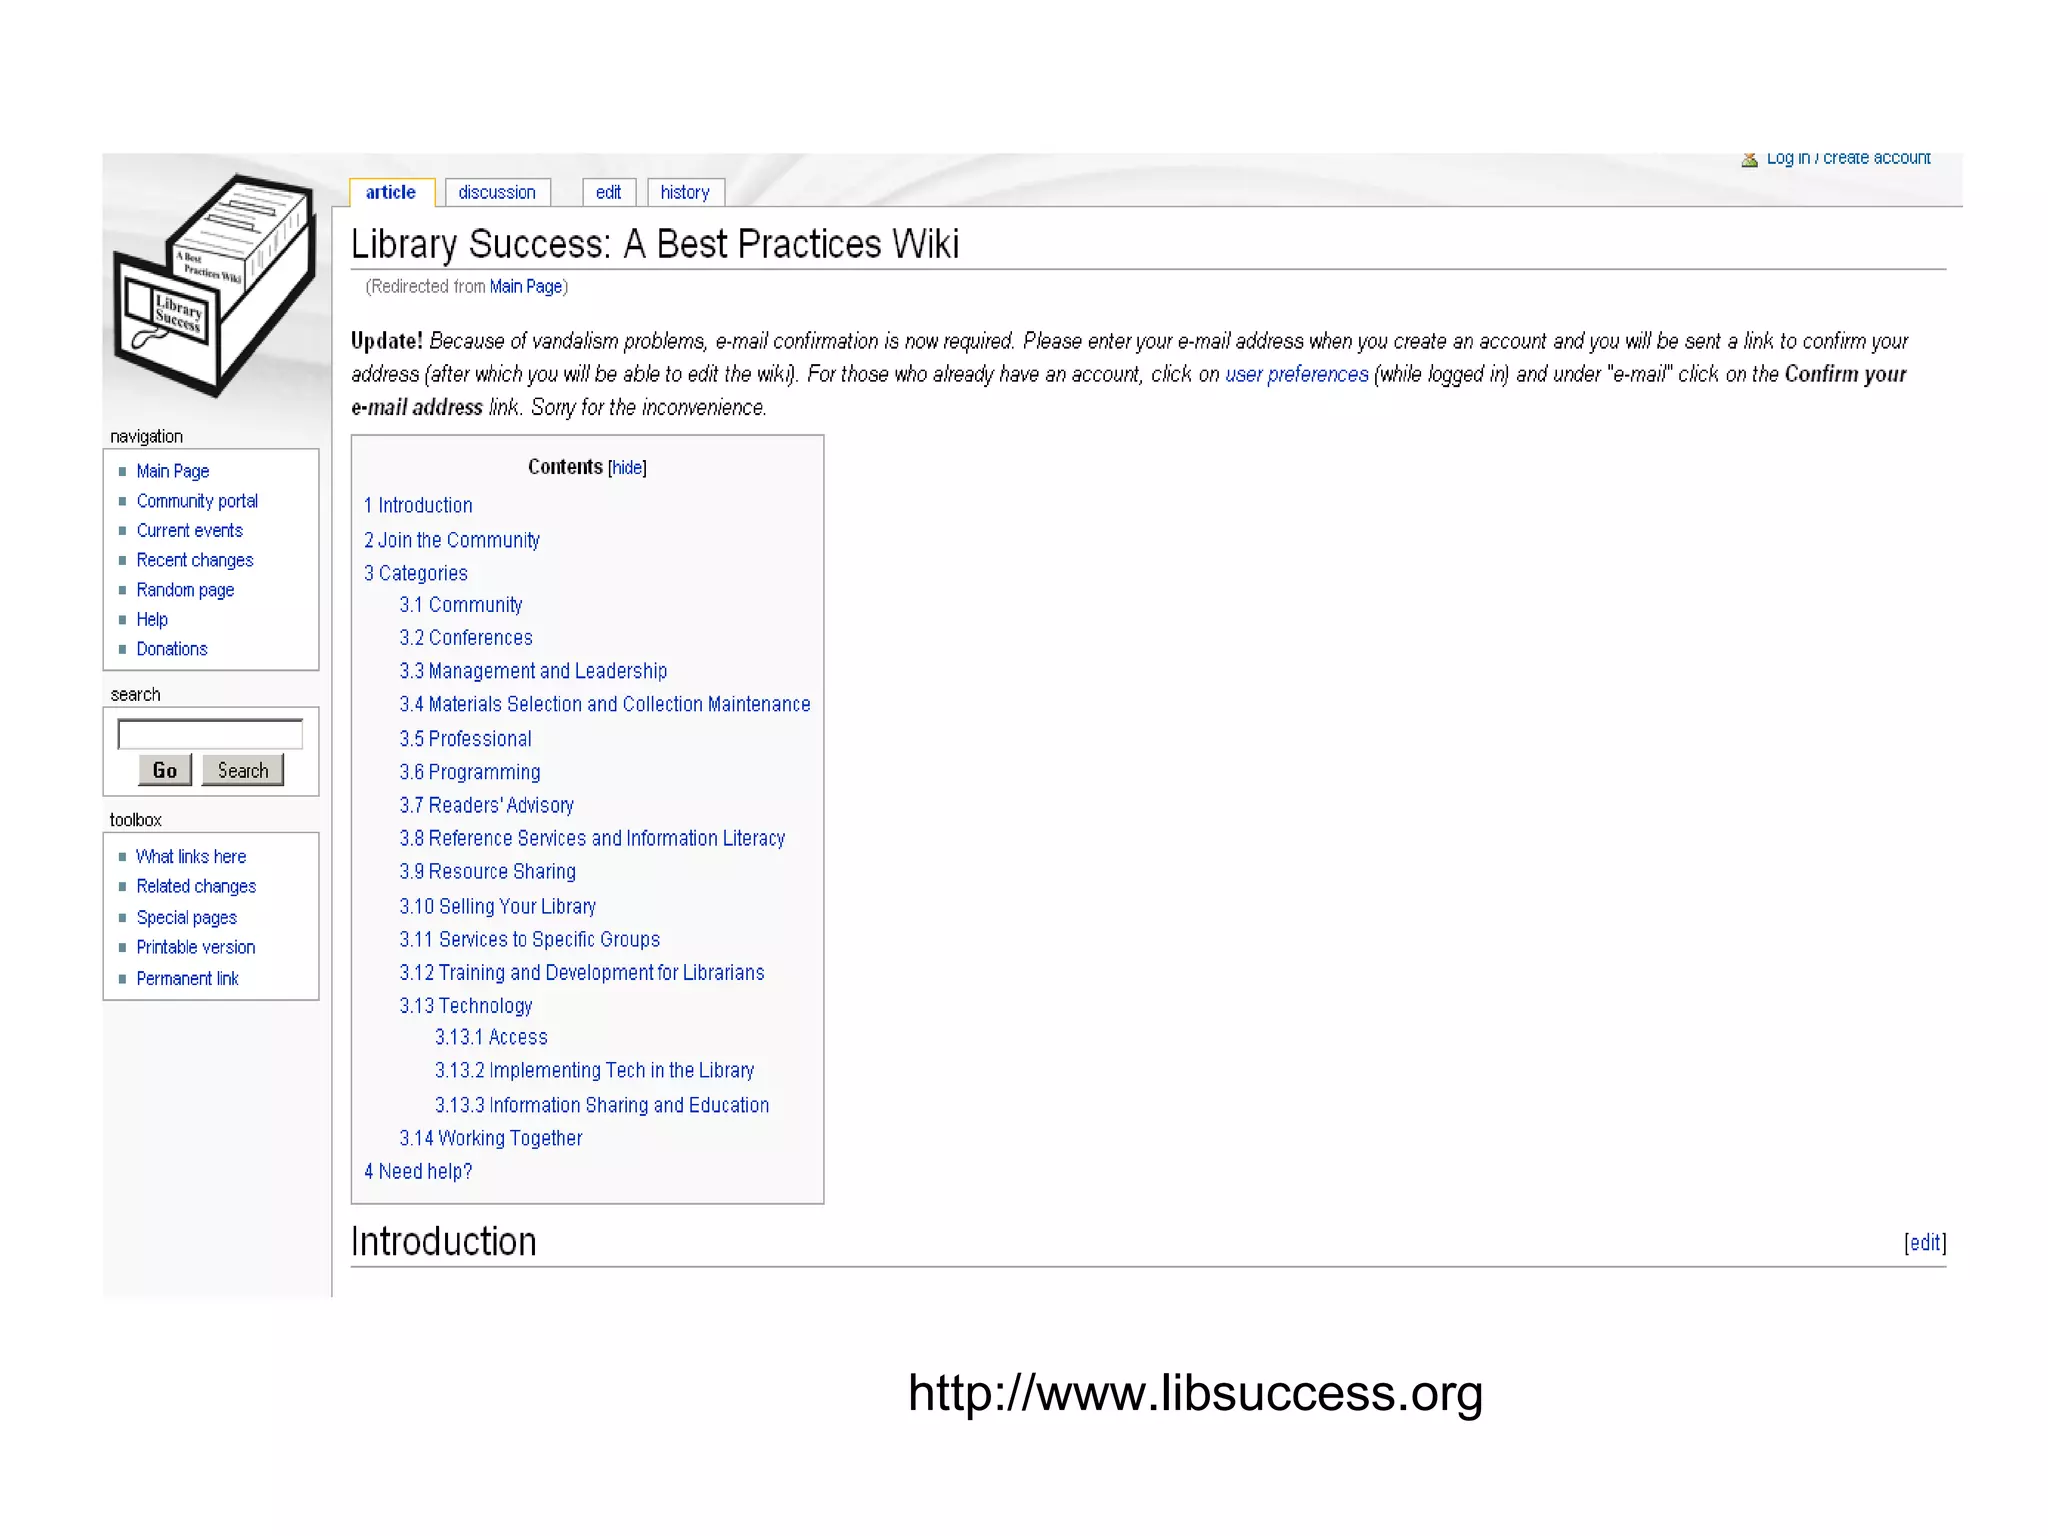2048x1536 pixels.
Task: Open Special pages
Action: tap(187, 917)
